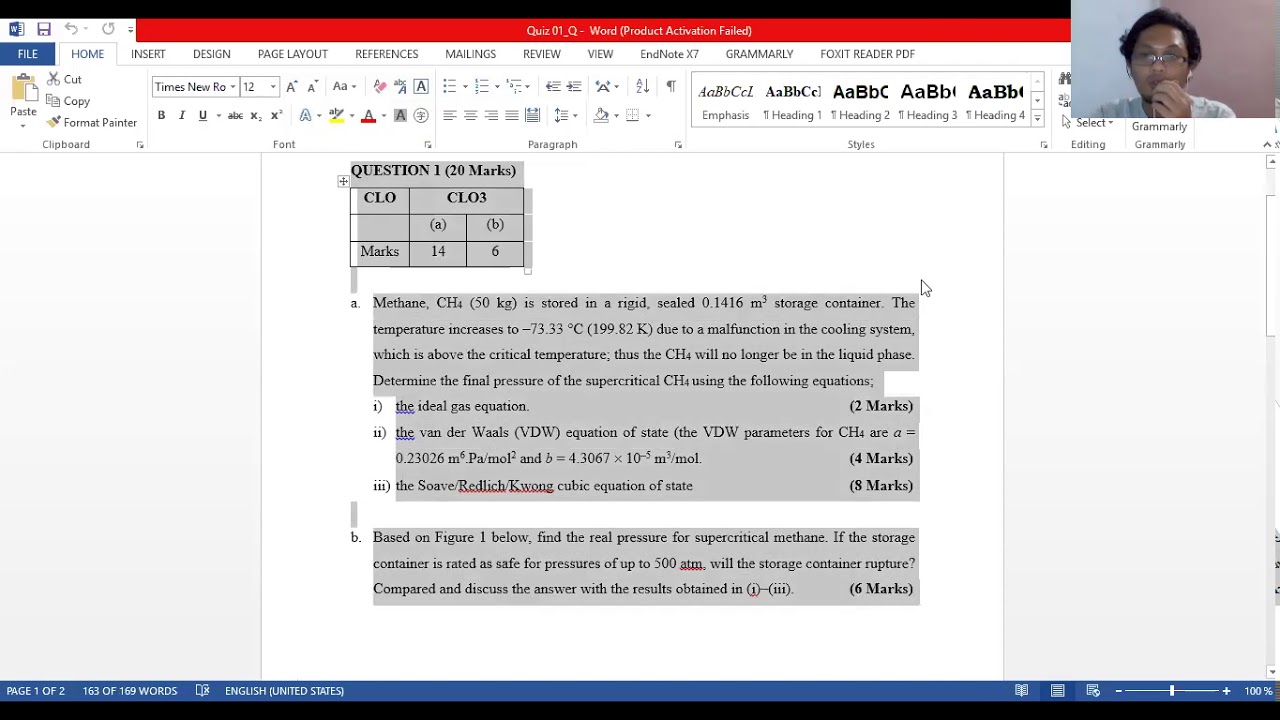Expand the font color dropdown arrow
Screen dimensions: 1280x720
point(383,116)
